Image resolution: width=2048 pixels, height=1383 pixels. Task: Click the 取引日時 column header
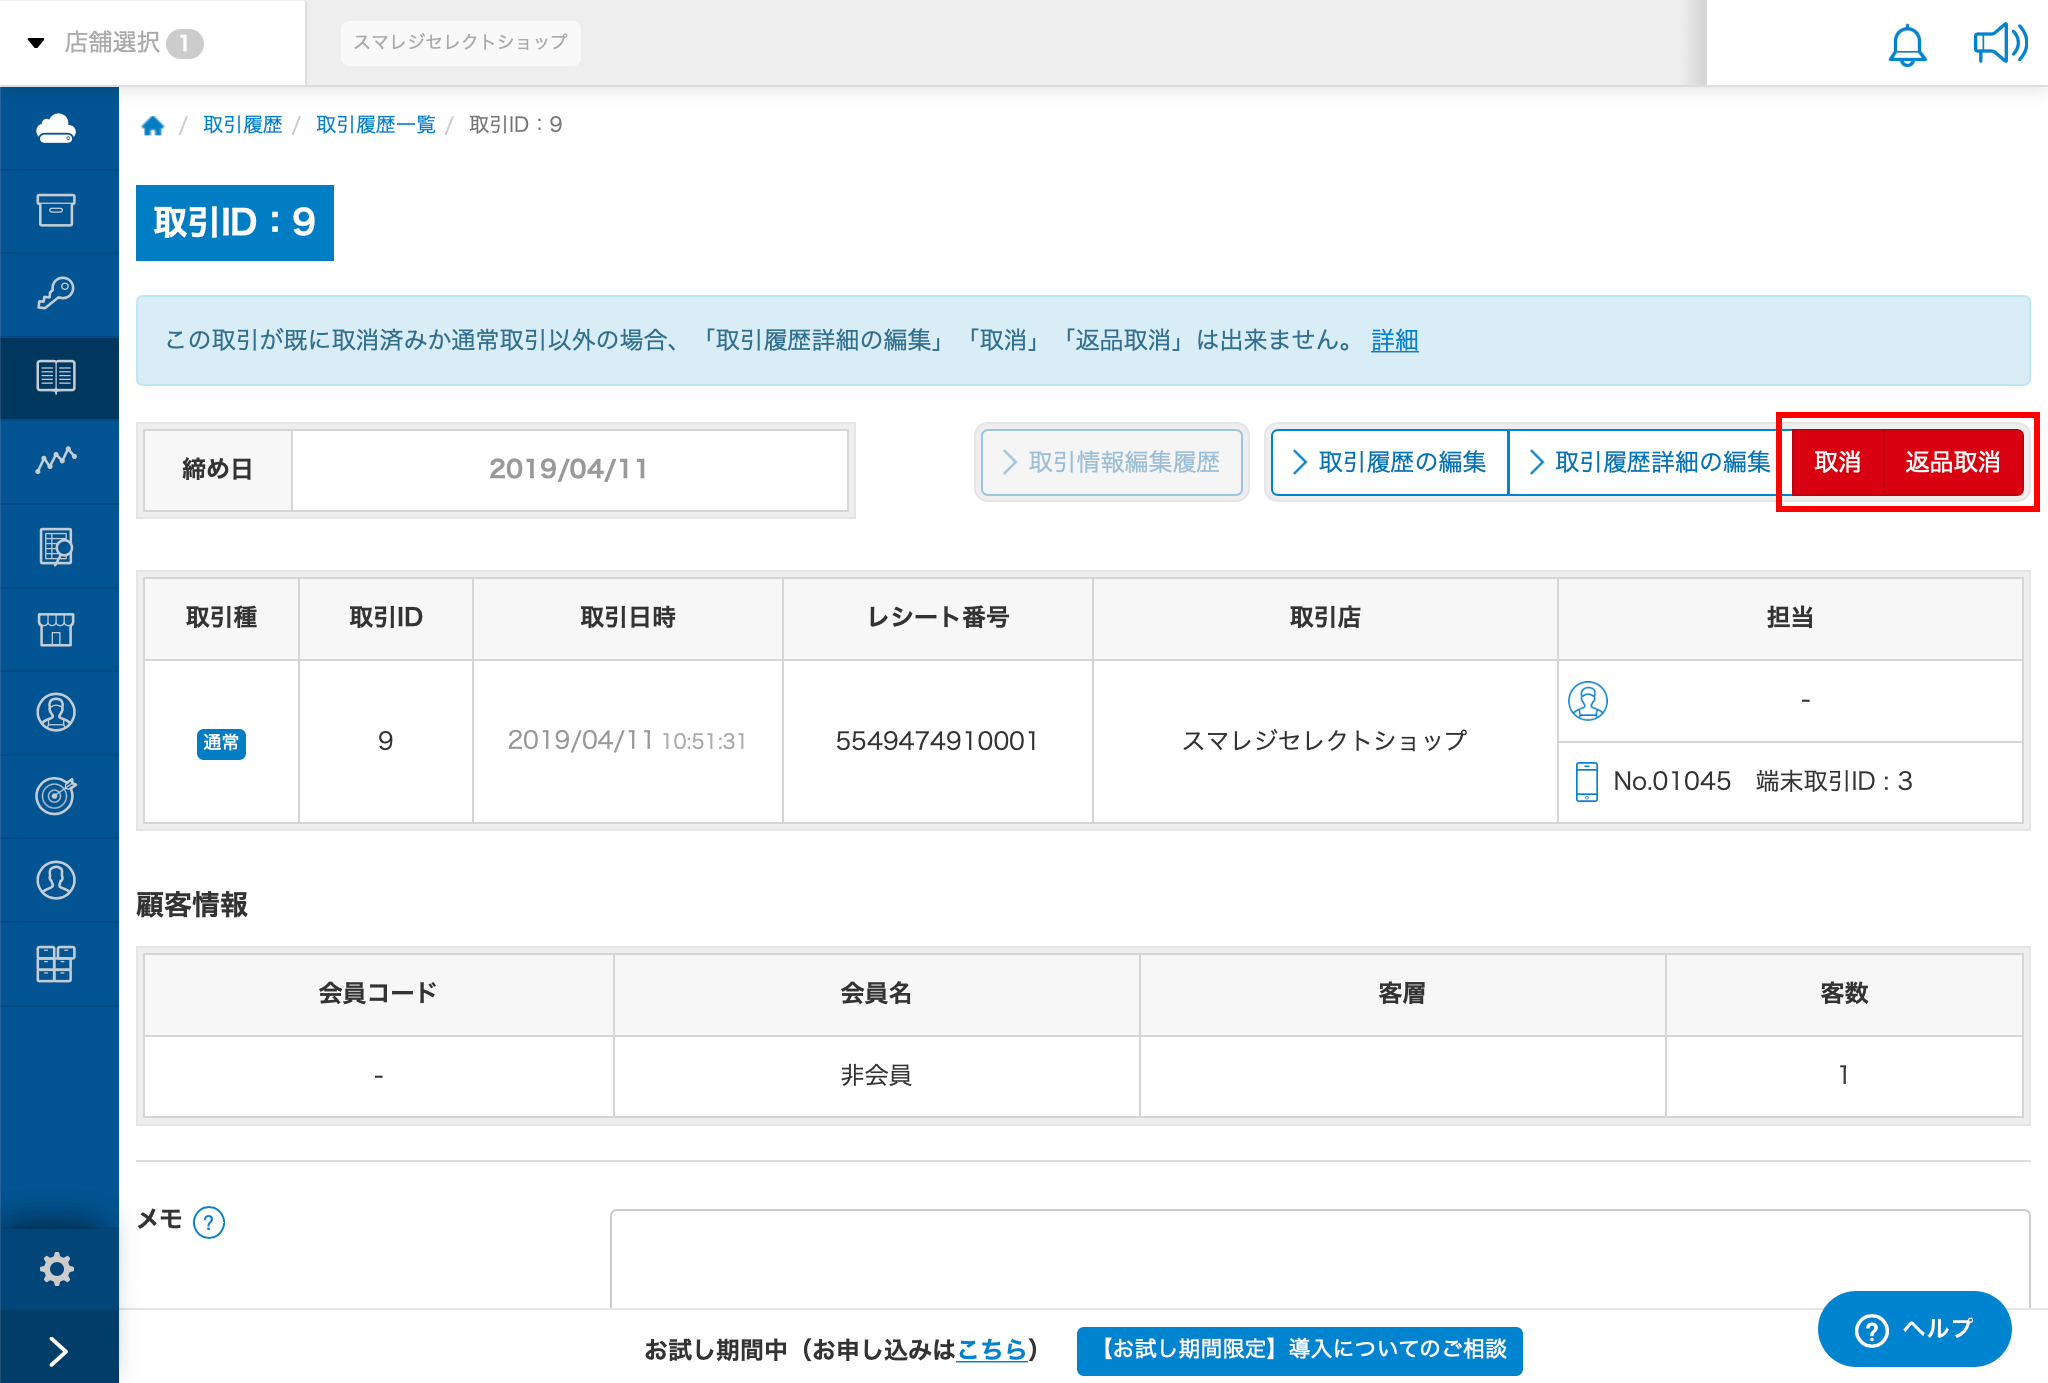(x=628, y=618)
